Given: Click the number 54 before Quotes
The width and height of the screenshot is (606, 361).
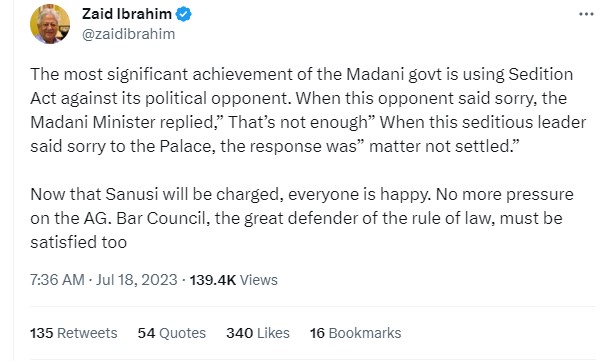Looking at the screenshot, I should tap(146, 333).
